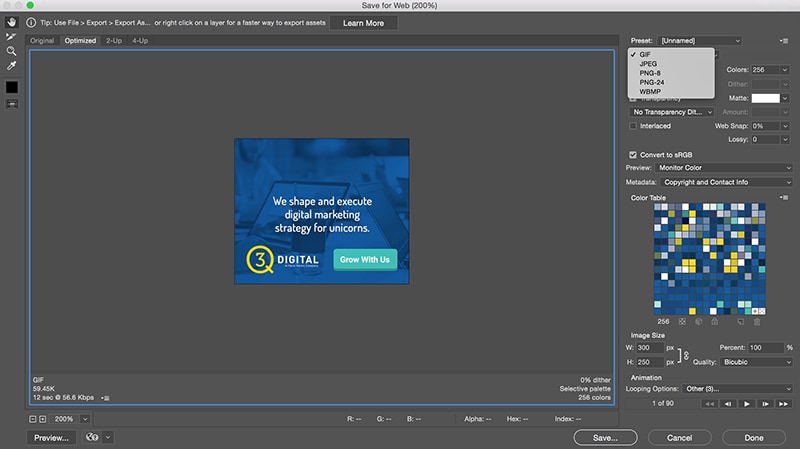Open the Metadata dropdown

coord(726,182)
